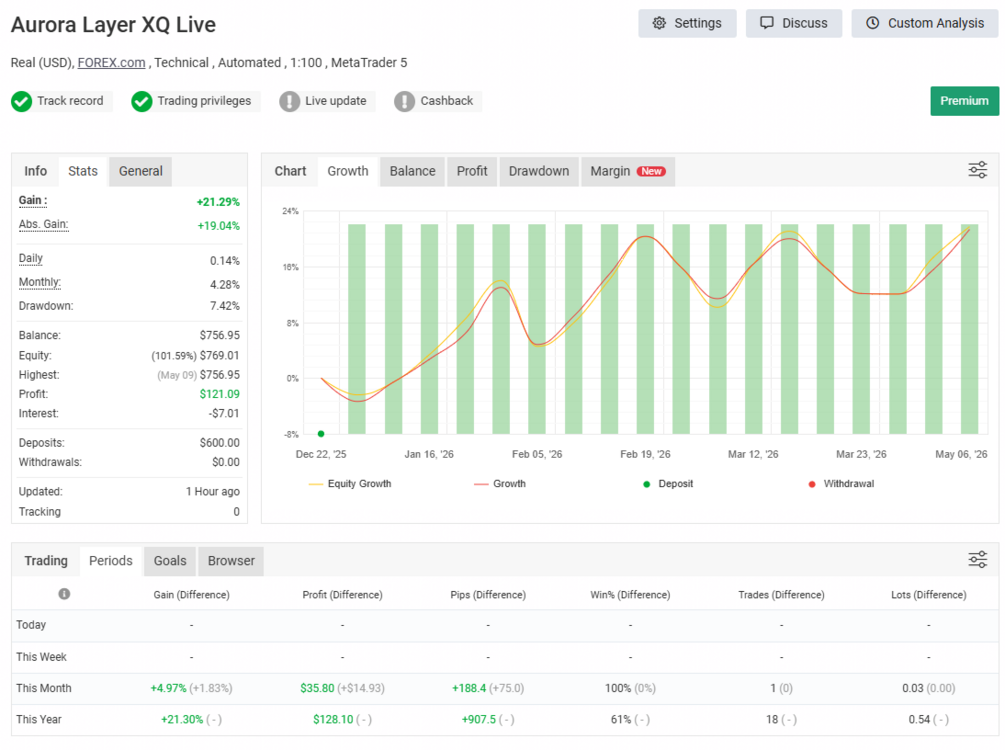Viewport: 1005px width, 750px height.
Task: Toggle Deposit marker in chart legend
Action: click(669, 484)
